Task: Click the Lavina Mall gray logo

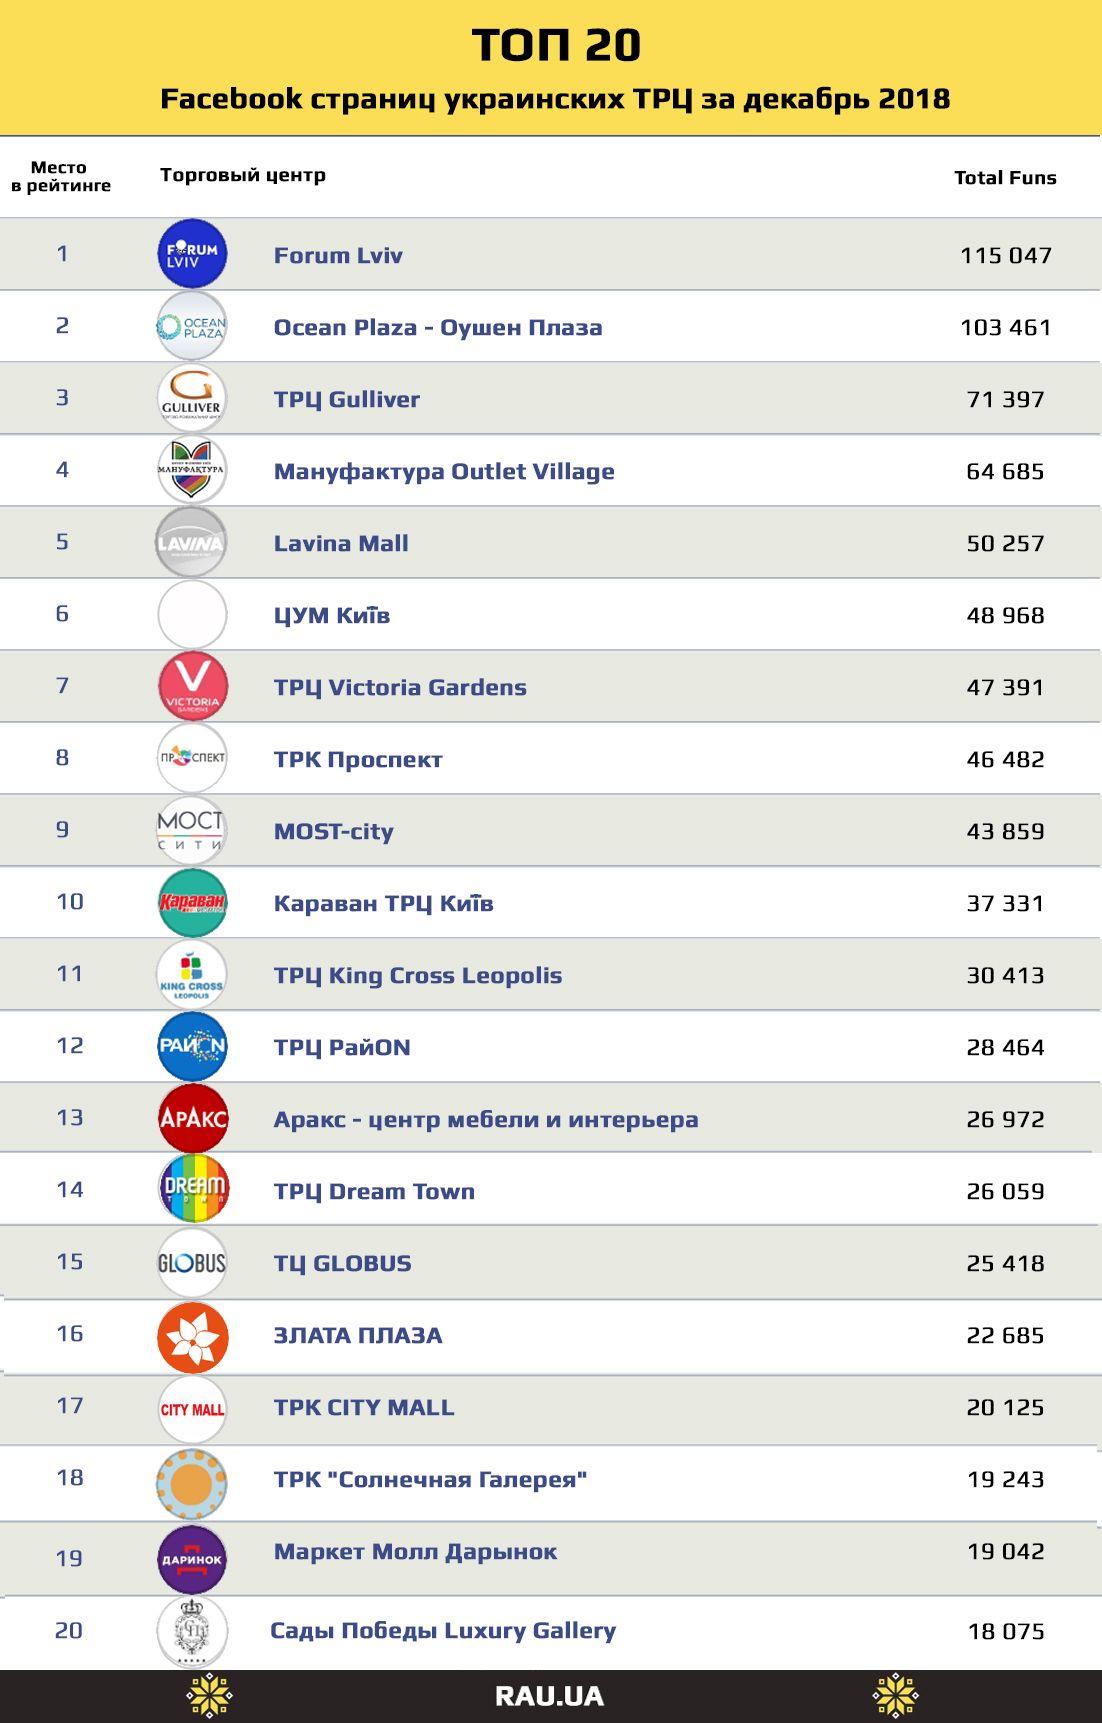Action: [192, 542]
